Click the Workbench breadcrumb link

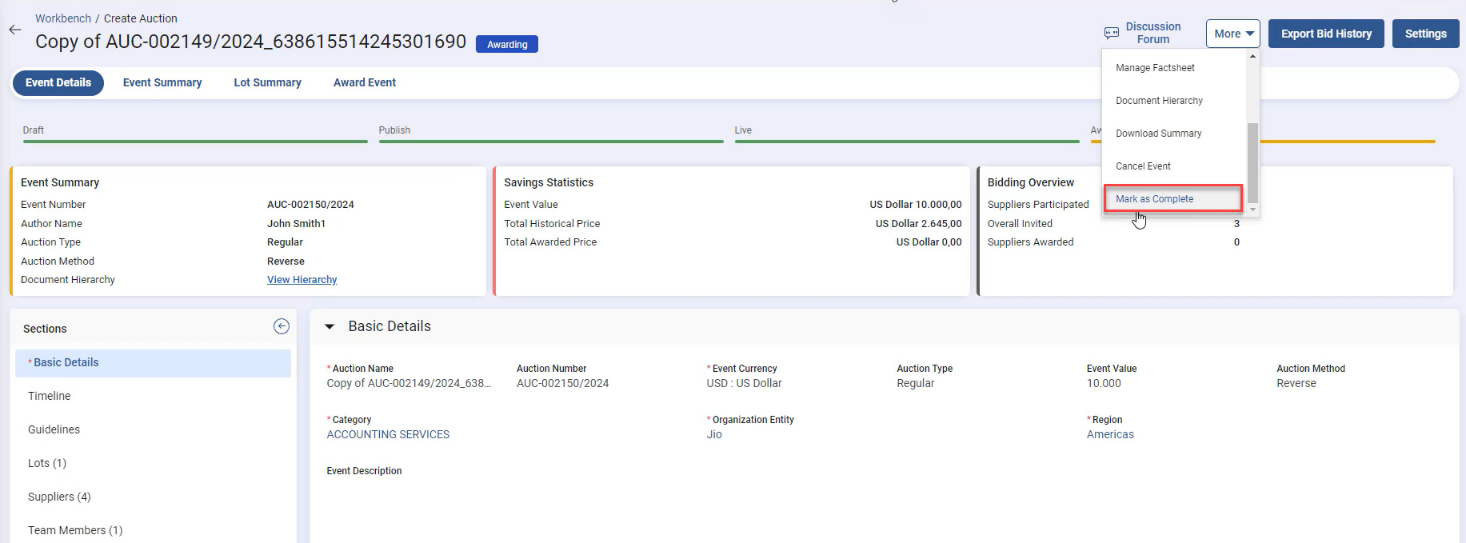click(x=63, y=18)
